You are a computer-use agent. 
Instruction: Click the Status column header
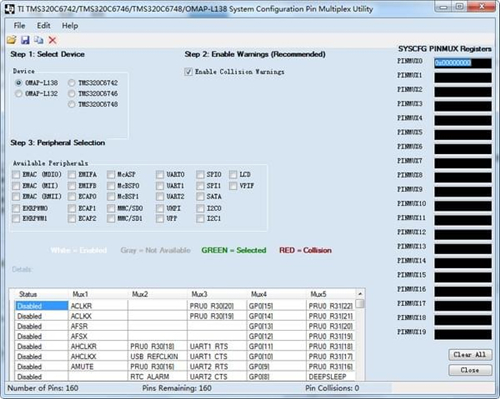[40, 294]
